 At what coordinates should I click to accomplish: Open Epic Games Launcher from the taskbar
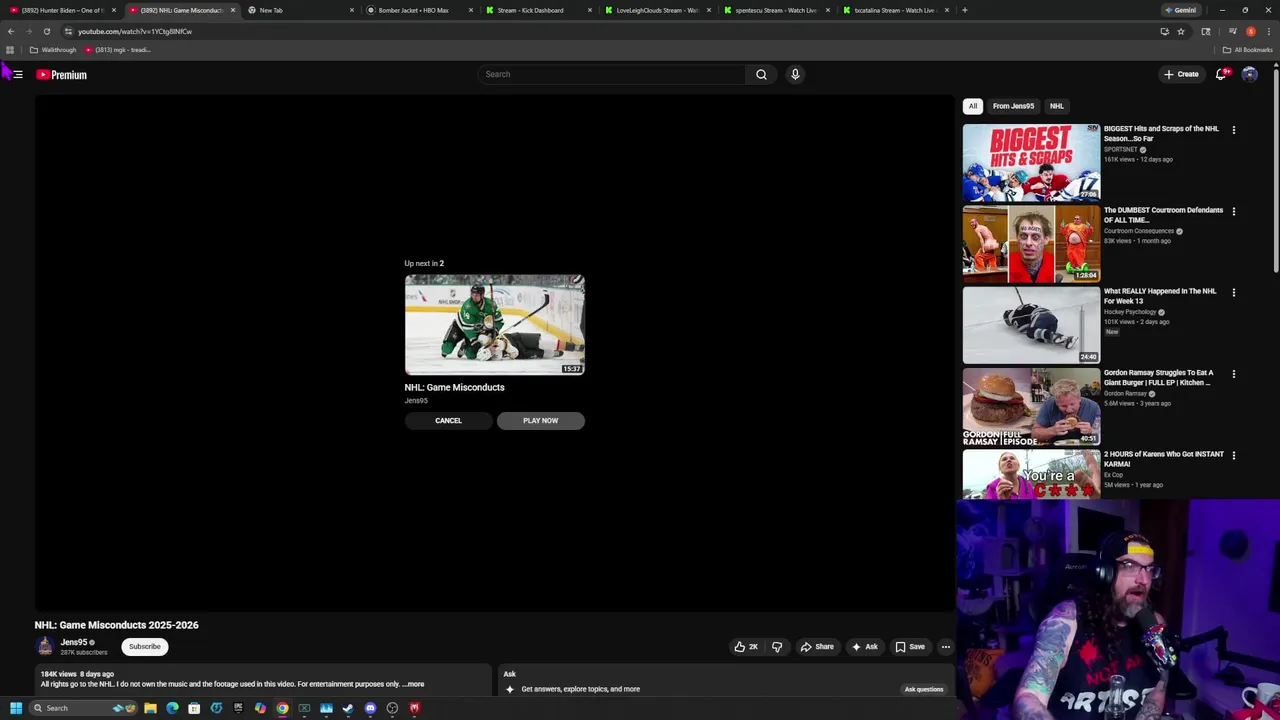(238, 708)
